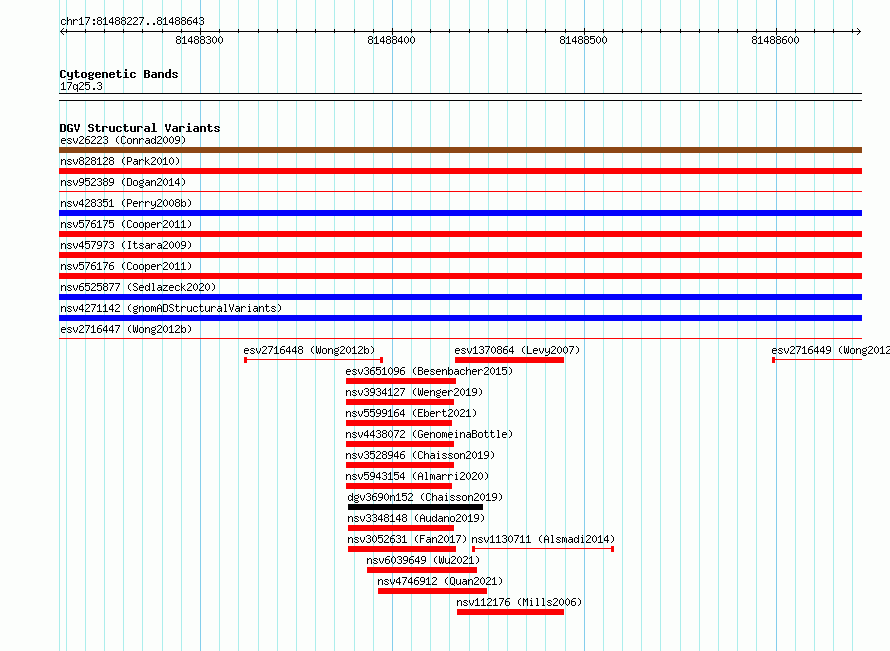
Task: Open the esv1370864 (Levy2007) label
Action: [517, 350]
